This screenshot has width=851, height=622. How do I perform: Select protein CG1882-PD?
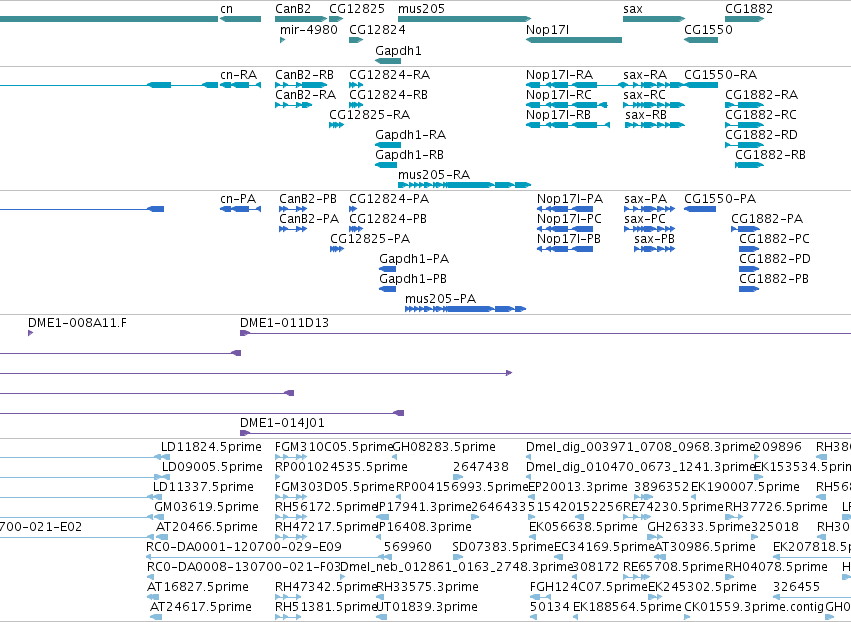pyautogui.click(x=749, y=269)
